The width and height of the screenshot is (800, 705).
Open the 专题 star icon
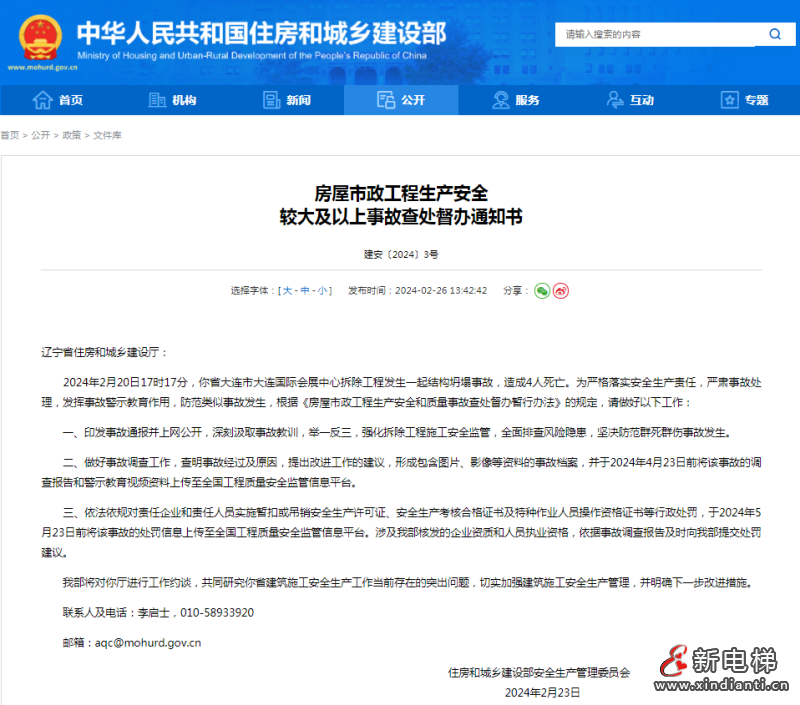click(x=727, y=100)
